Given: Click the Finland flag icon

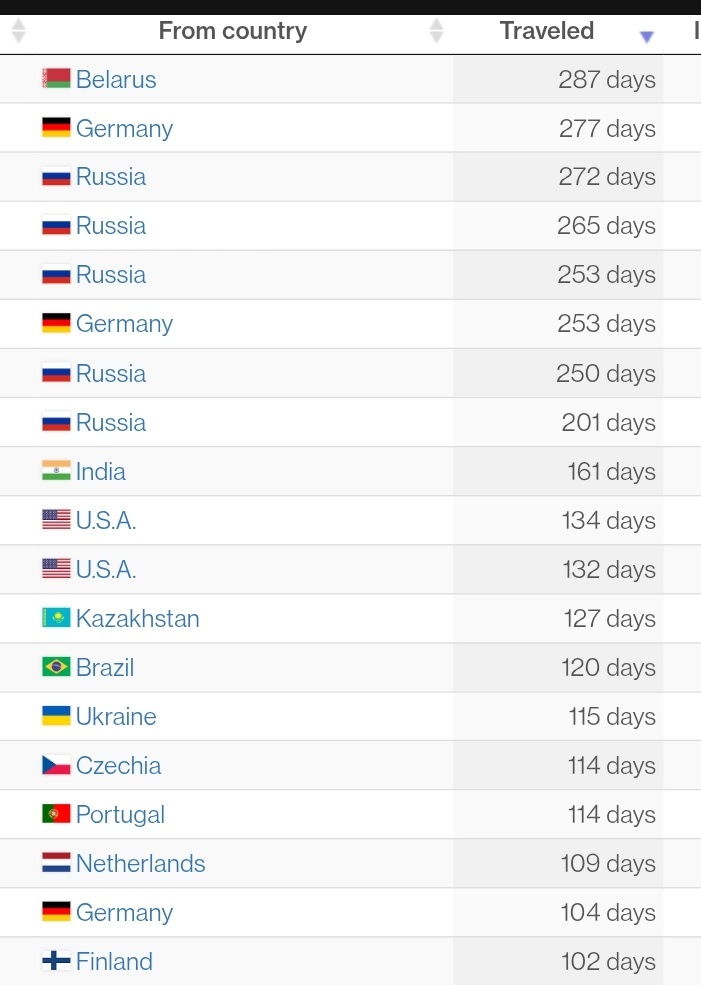Looking at the screenshot, I should pyautogui.click(x=56, y=961).
